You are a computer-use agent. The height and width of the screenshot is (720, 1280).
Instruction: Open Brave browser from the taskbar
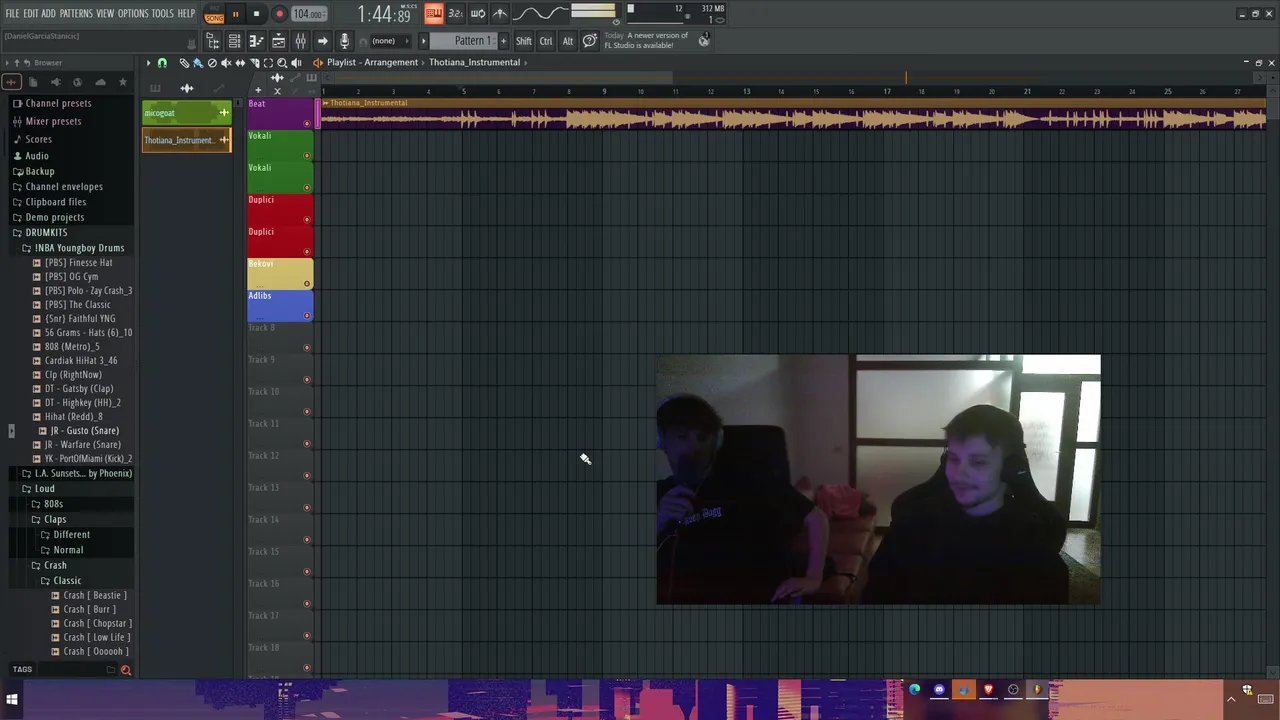988,690
